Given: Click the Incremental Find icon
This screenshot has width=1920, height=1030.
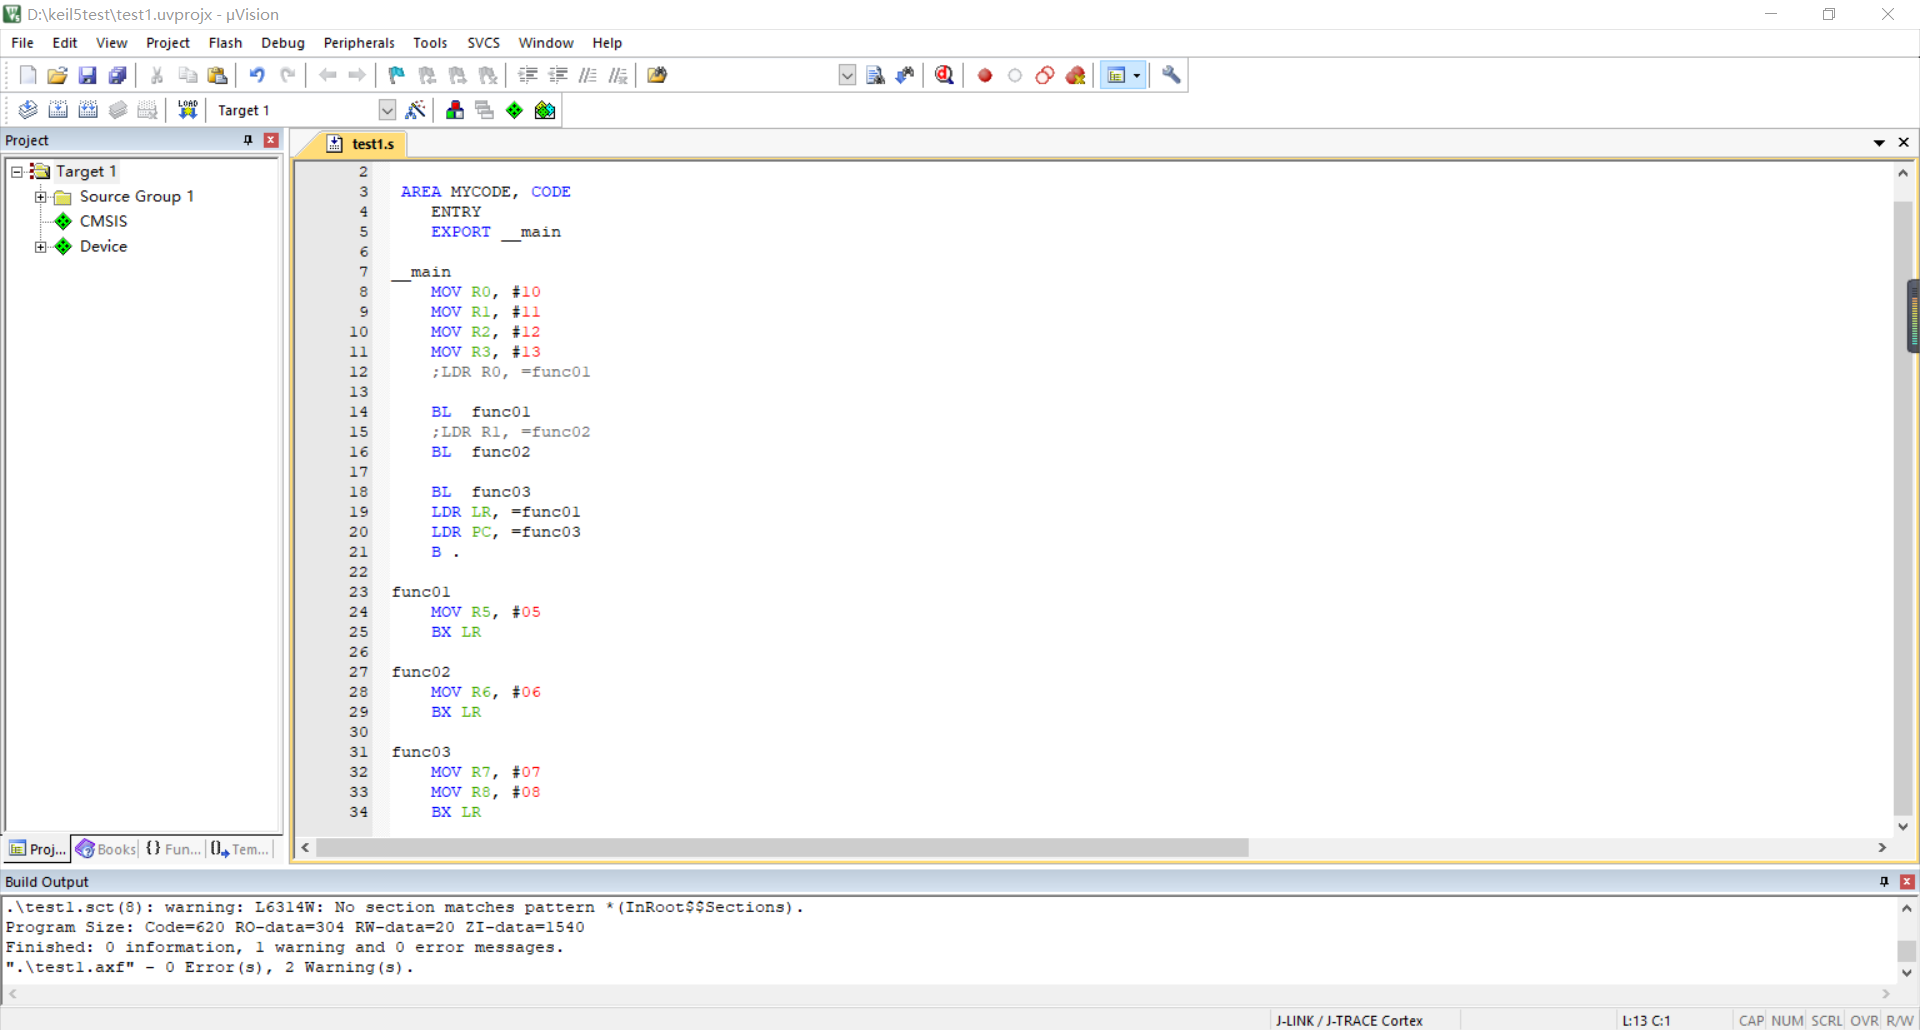Looking at the screenshot, I should click(905, 75).
